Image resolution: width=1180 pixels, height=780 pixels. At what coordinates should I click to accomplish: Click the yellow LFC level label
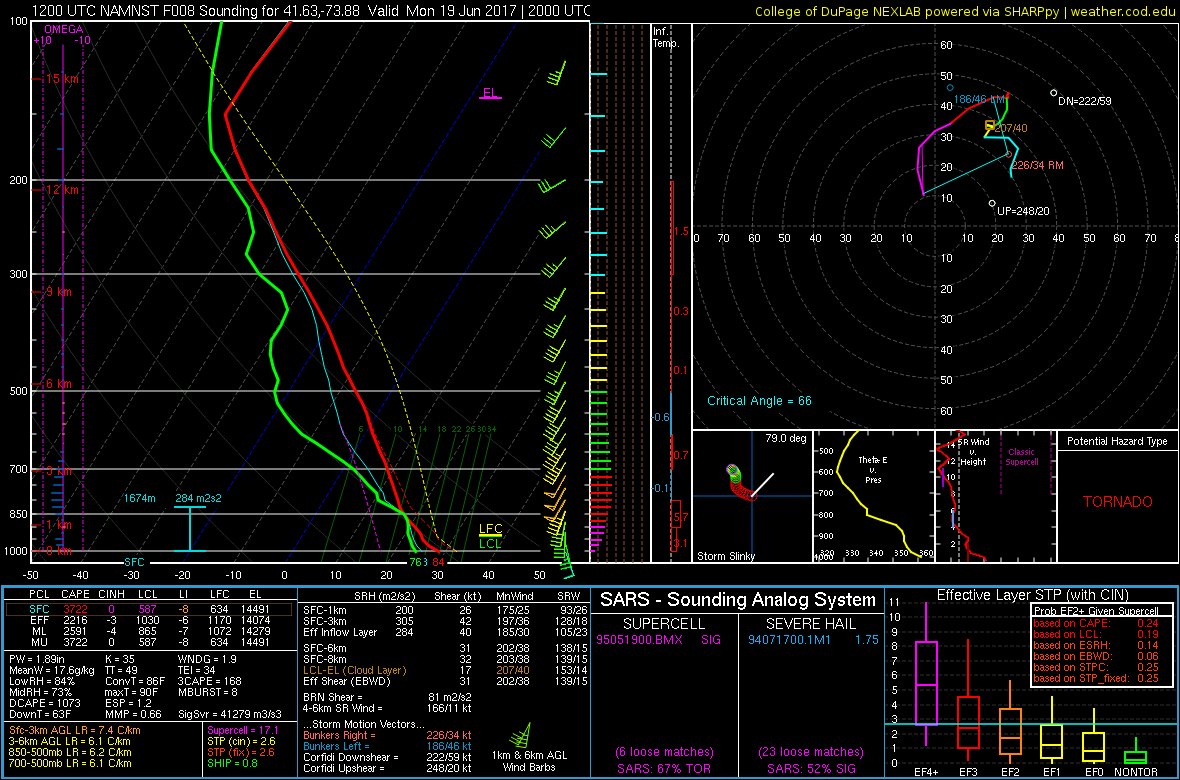[490, 529]
